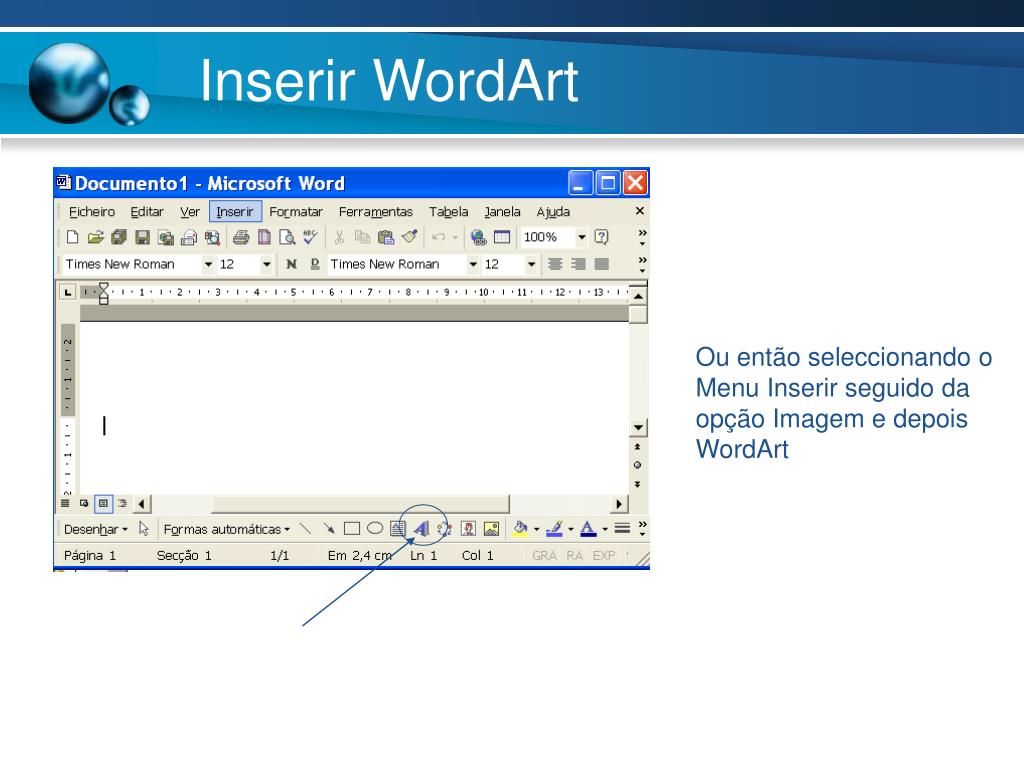Expand the second Times New Roman font dropdown
The image size is (1024, 768).
(473, 264)
